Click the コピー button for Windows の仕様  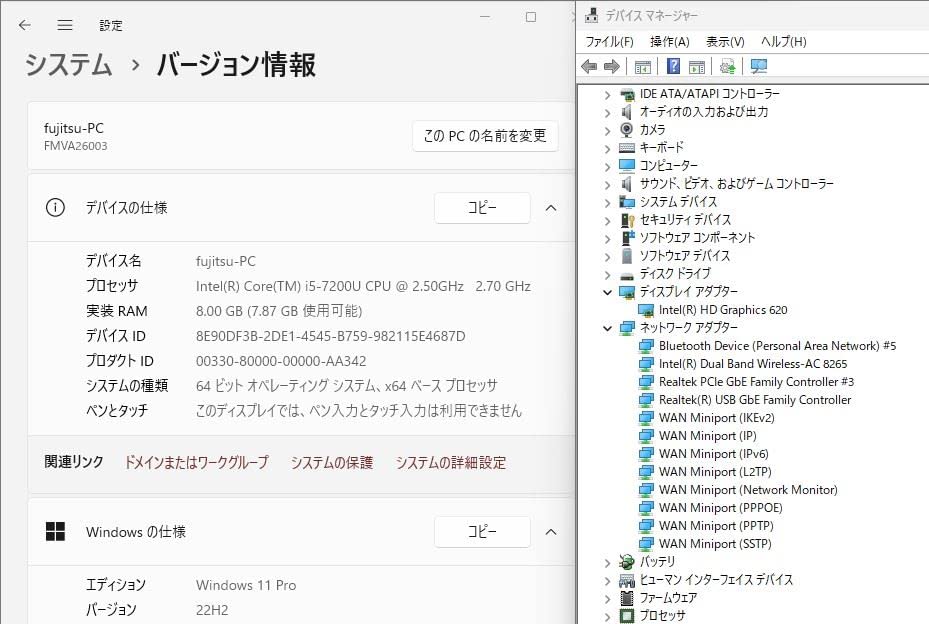click(x=482, y=531)
